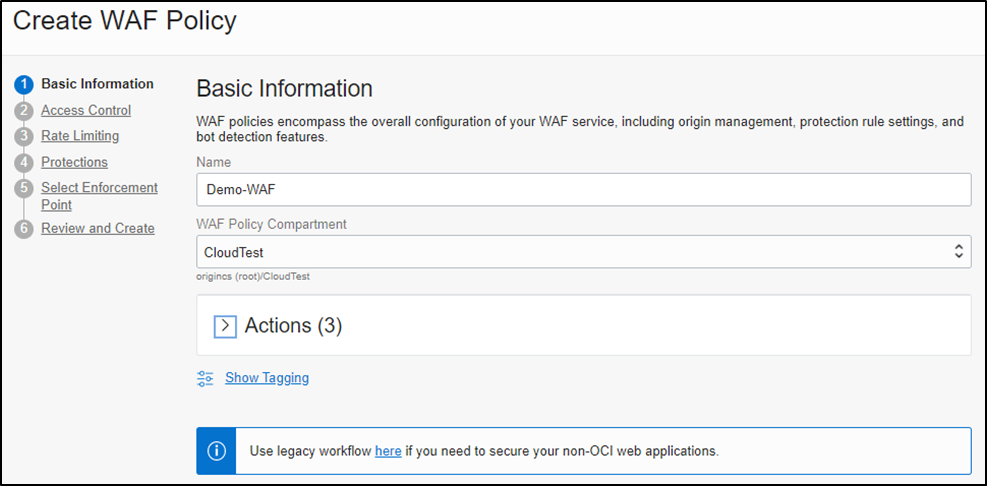Click the Name field containing Demo-WAF
This screenshot has height=486, width=987.
pyautogui.click(x=583, y=189)
